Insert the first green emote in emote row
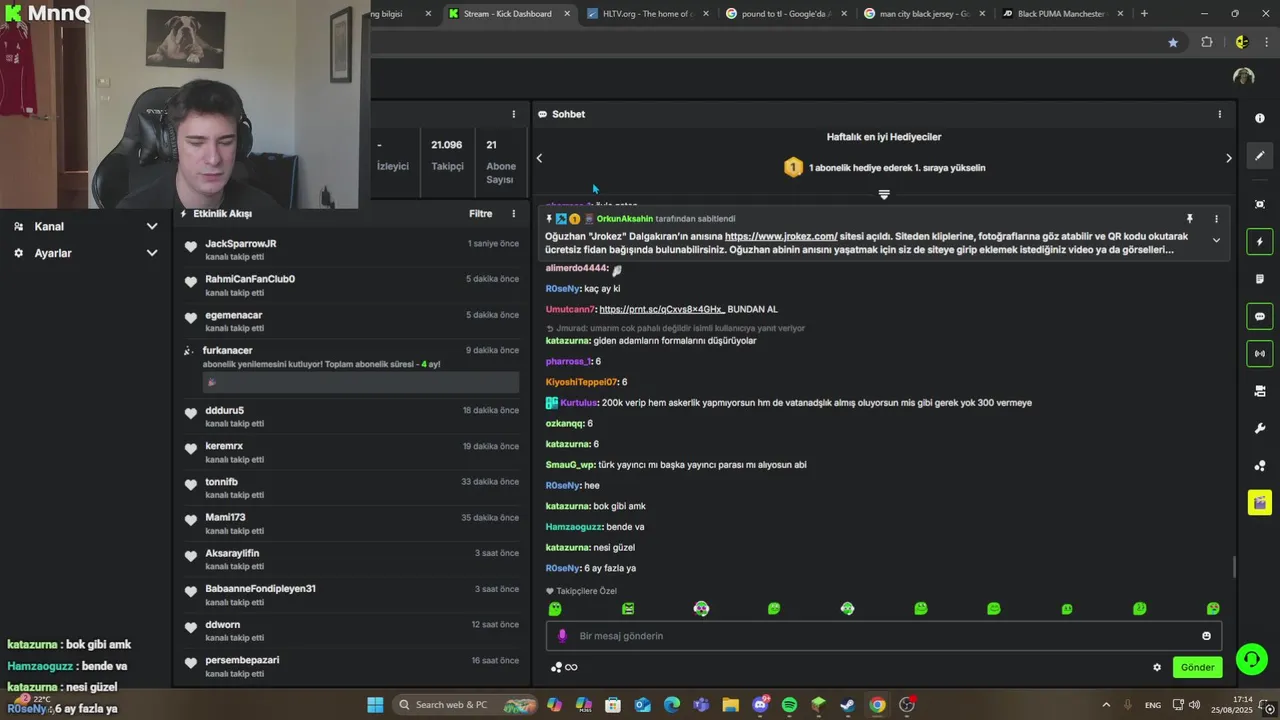This screenshot has width=1280, height=720. coord(555,608)
